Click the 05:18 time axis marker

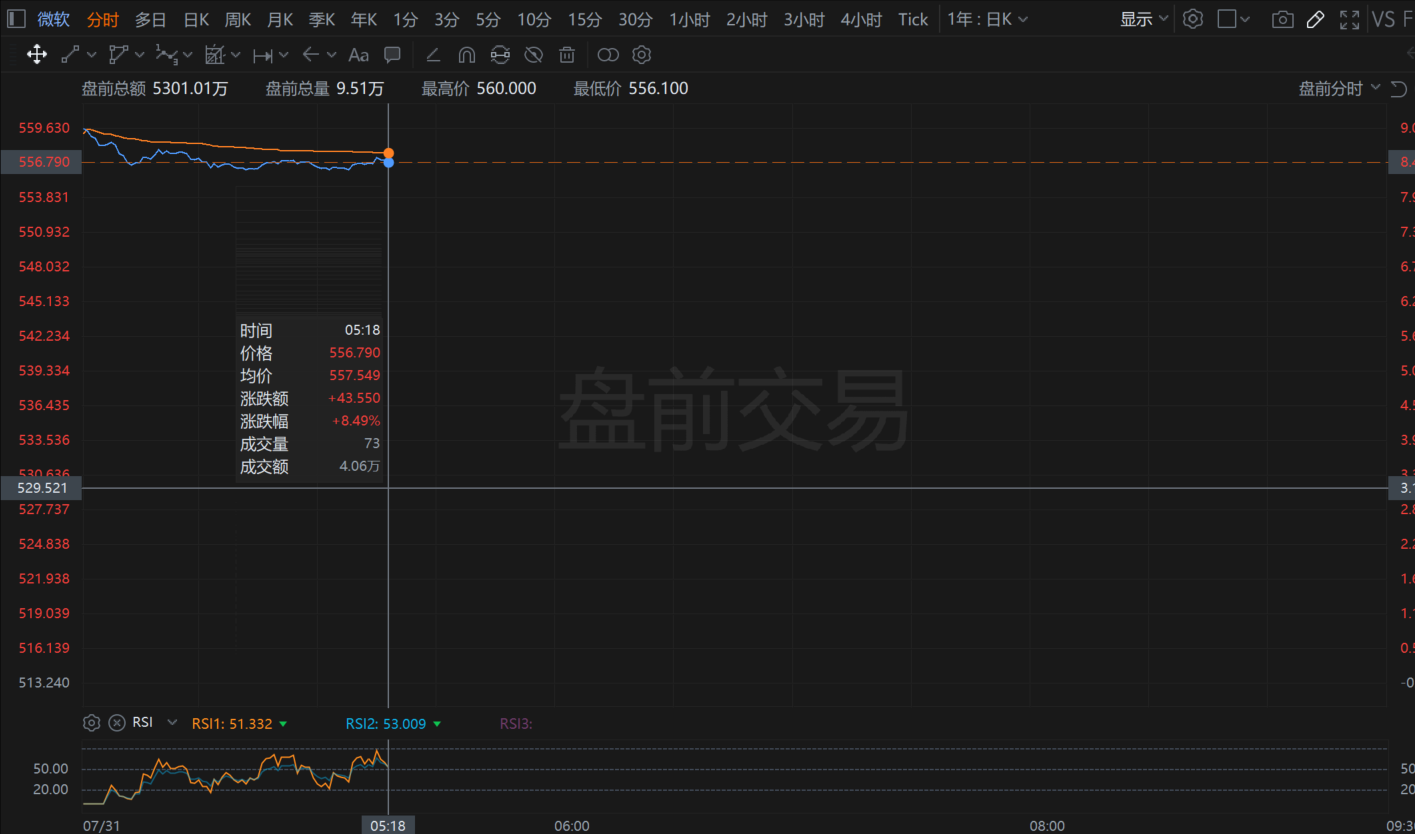click(388, 825)
